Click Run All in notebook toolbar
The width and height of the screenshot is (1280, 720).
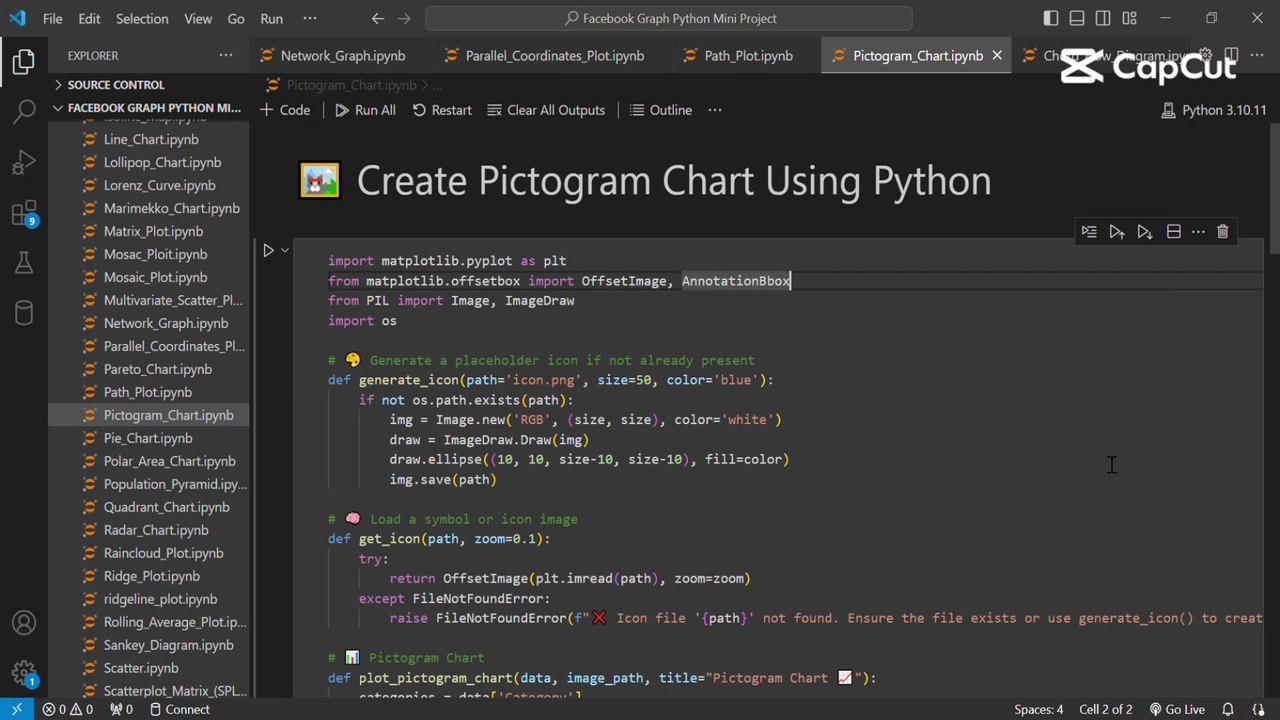point(365,110)
